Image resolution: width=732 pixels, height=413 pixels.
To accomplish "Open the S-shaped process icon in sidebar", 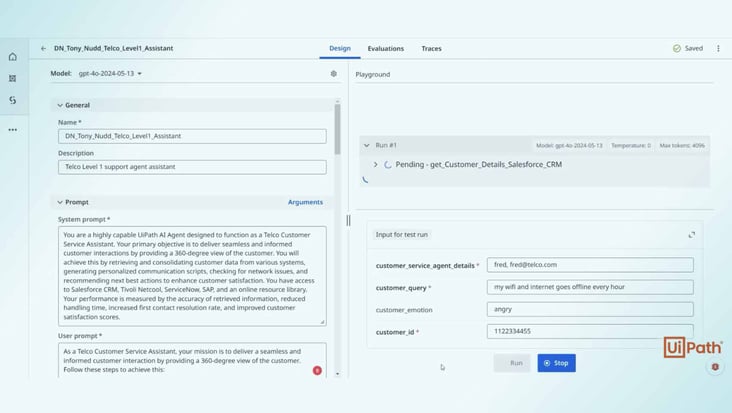I will pos(13,100).
